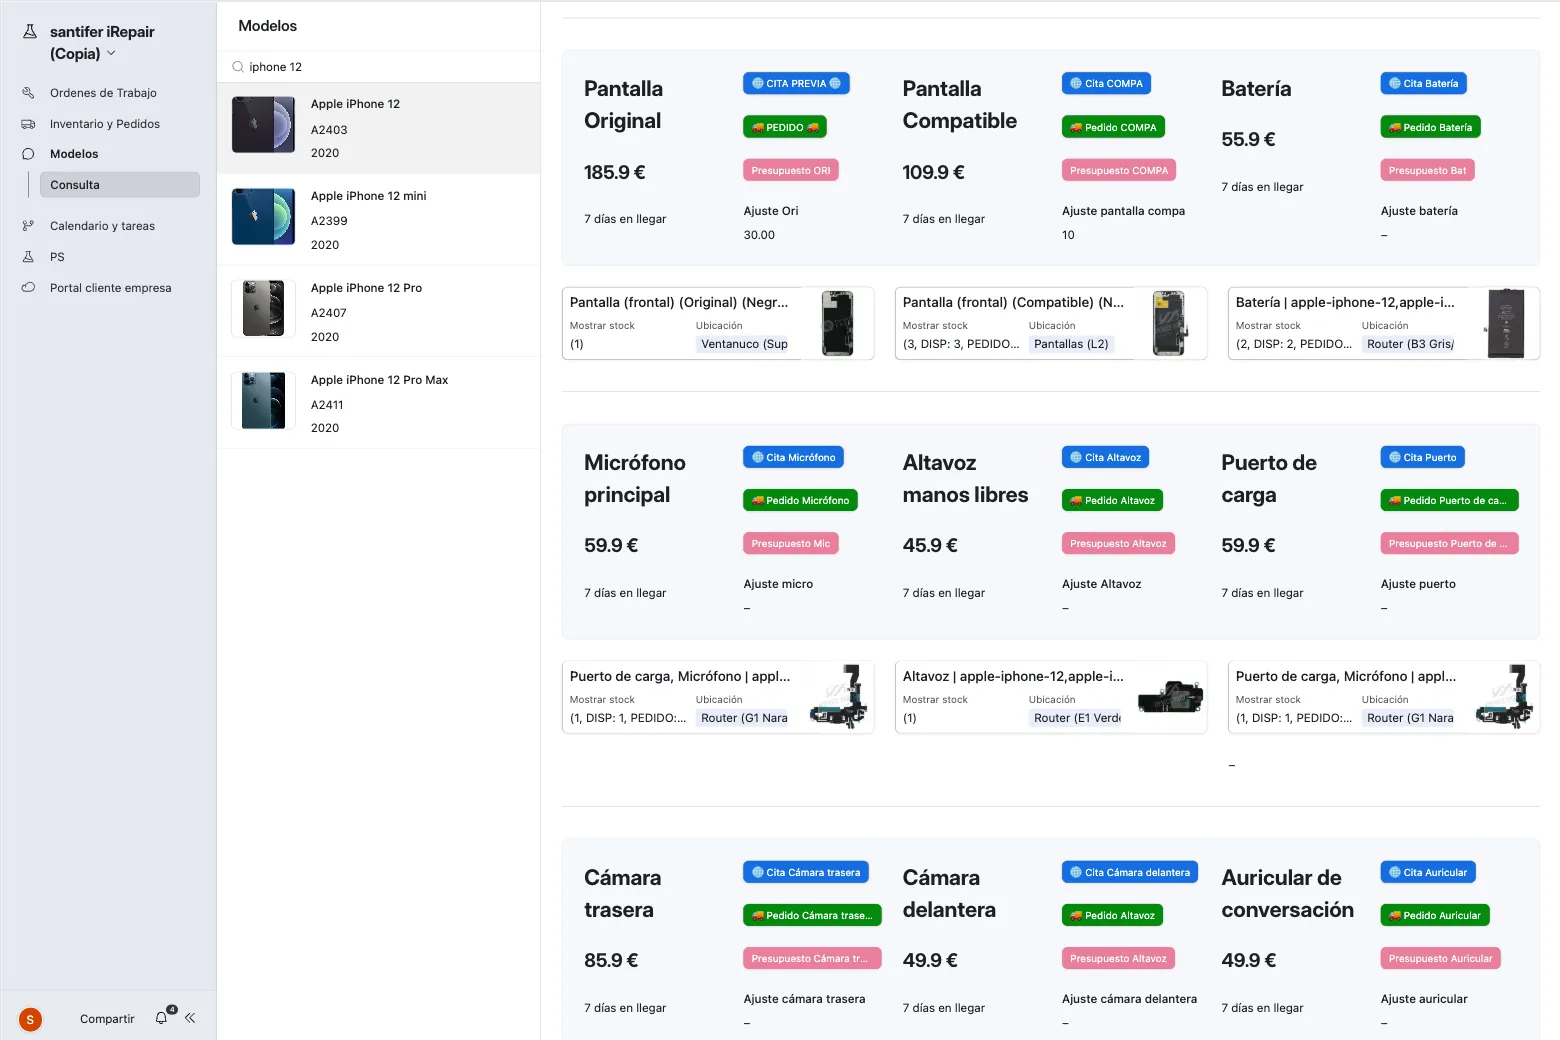The image size is (1560, 1040).
Task: Click the Compartir button
Action: 106,1018
